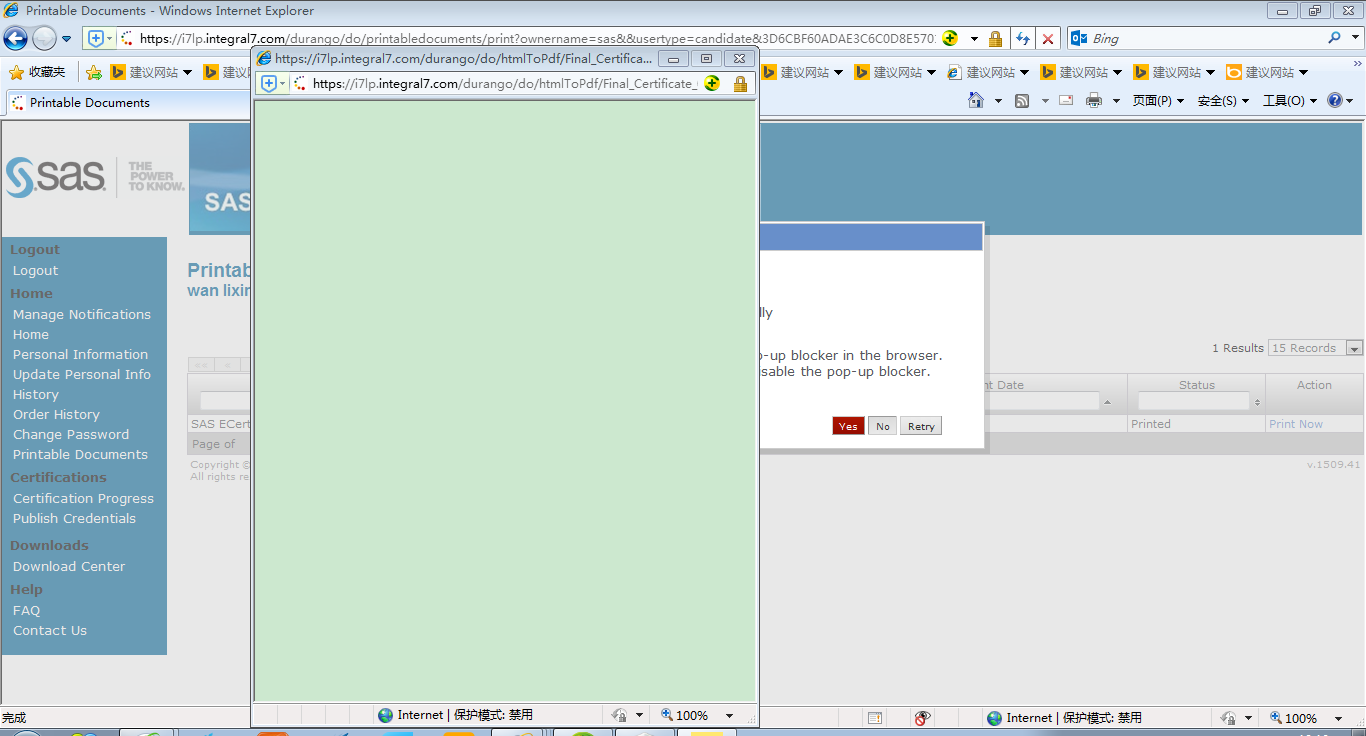1366x736 pixels.
Task: Click Yes in the dialog
Action: coord(848,426)
